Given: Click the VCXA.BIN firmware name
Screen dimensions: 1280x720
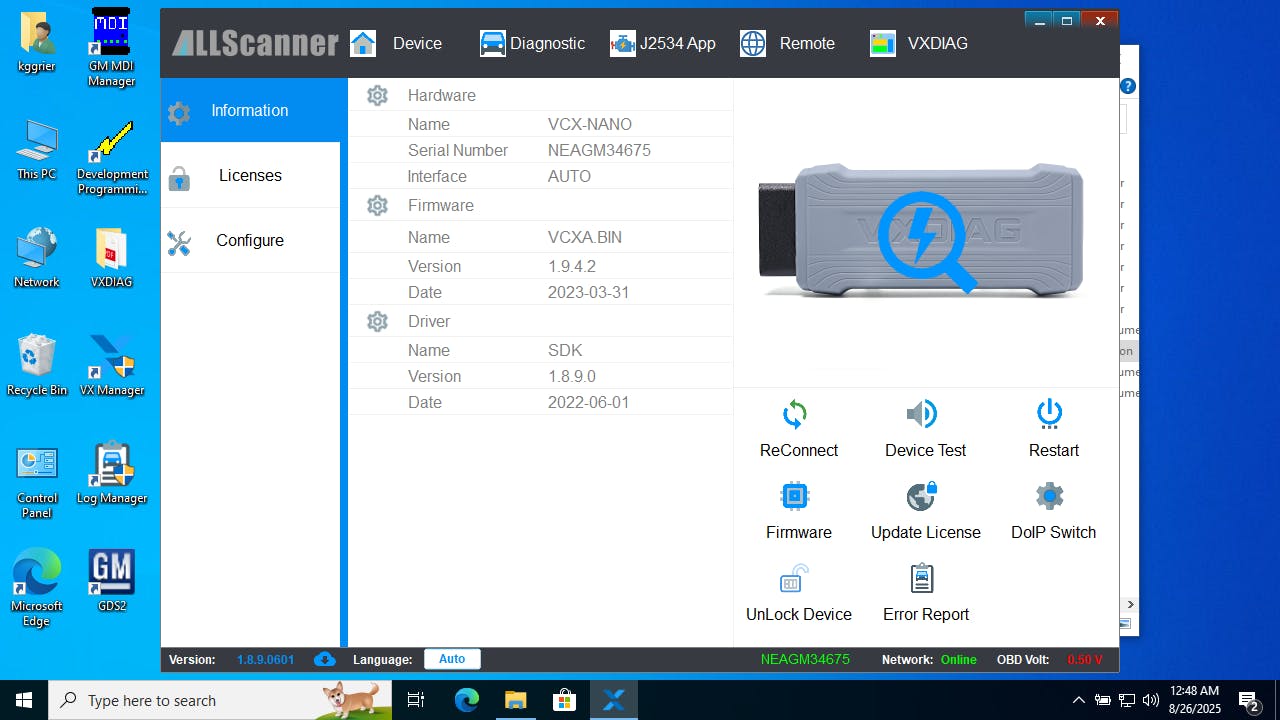Looking at the screenshot, I should point(585,237).
